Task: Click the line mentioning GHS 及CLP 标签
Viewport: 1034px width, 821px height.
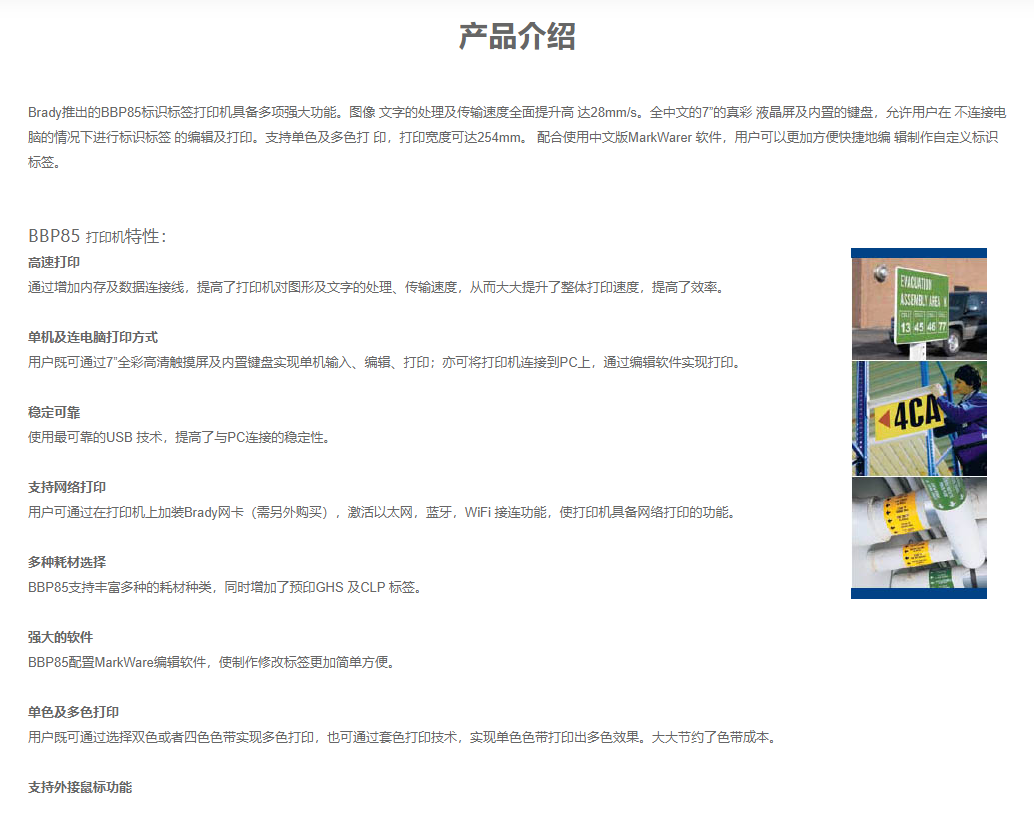Action: pyautogui.click(x=225, y=587)
